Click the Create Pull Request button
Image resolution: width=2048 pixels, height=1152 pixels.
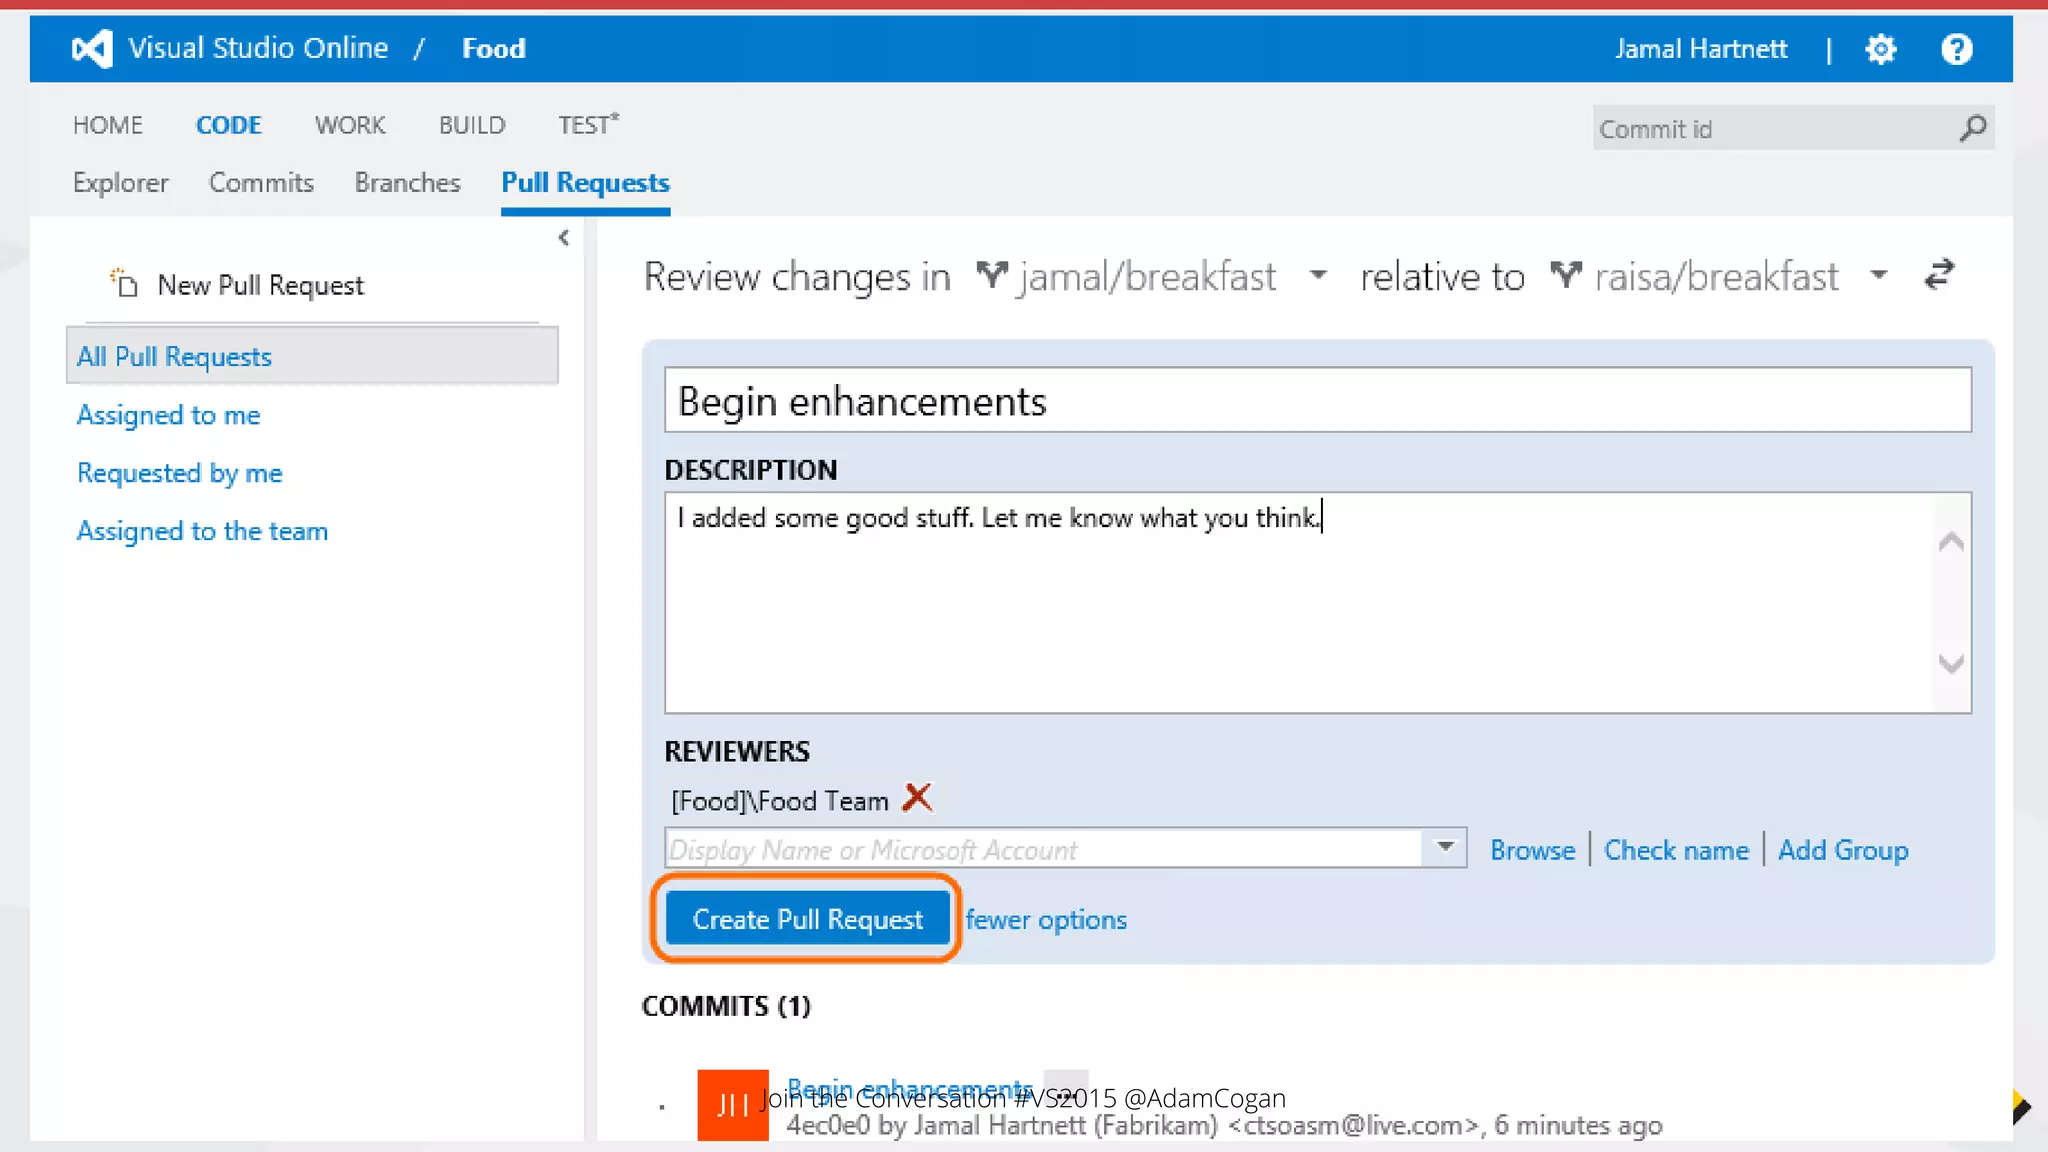click(807, 919)
